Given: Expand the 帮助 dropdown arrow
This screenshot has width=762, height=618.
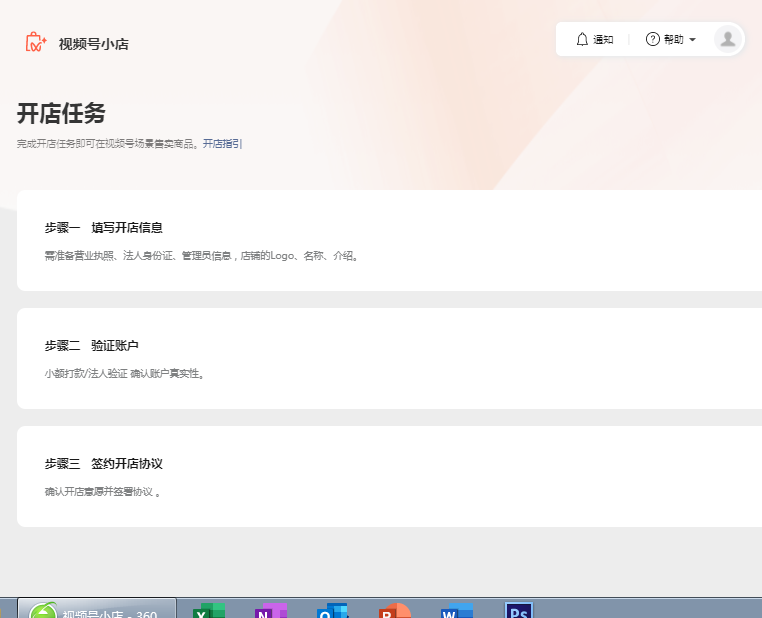Looking at the screenshot, I should (x=693, y=39).
